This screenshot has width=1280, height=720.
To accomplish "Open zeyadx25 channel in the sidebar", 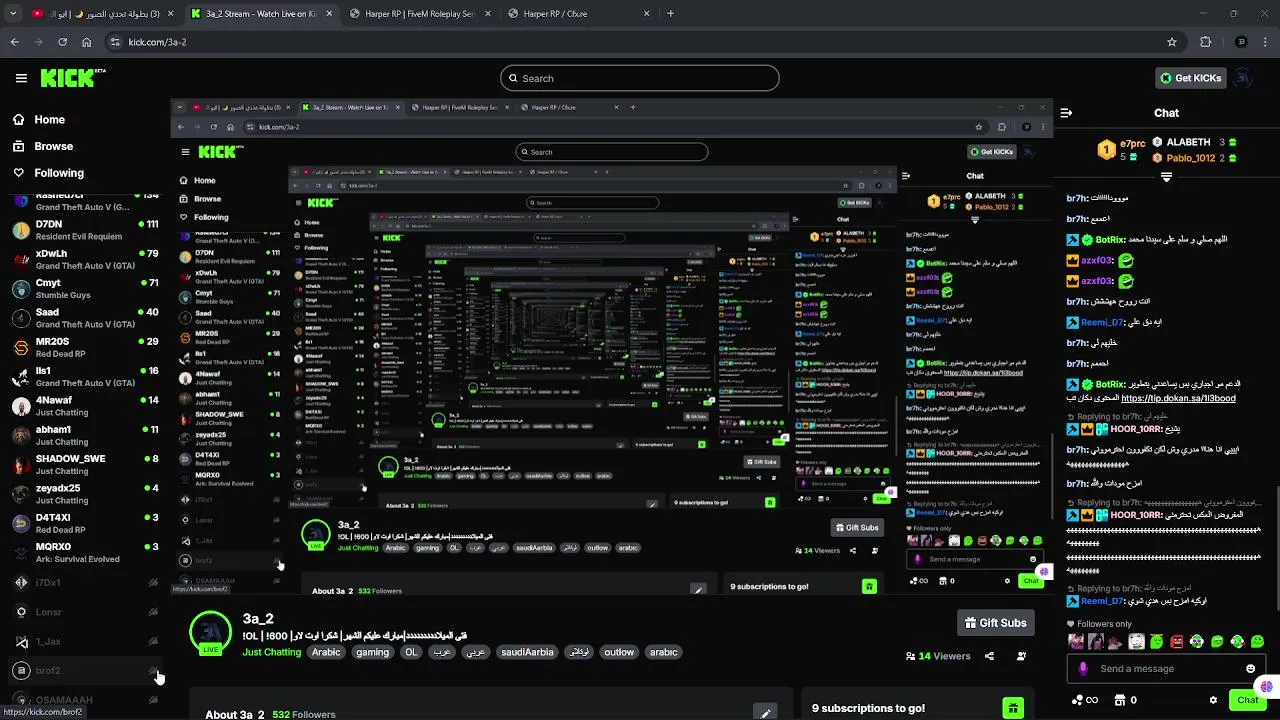I will coord(84,494).
